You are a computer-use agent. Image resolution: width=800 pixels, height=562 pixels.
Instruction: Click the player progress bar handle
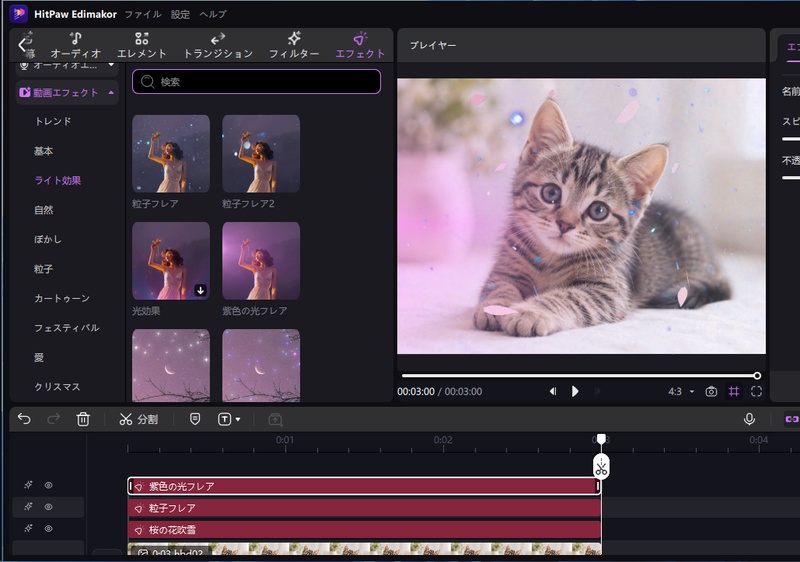pos(757,376)
